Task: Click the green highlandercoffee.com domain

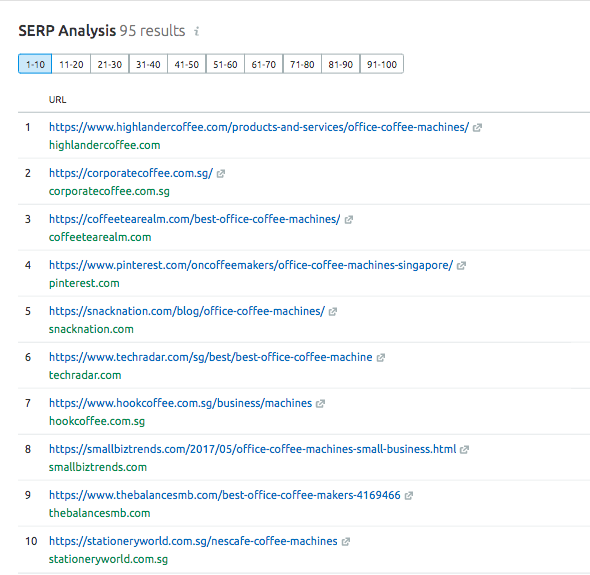Action: coord(105,145)
